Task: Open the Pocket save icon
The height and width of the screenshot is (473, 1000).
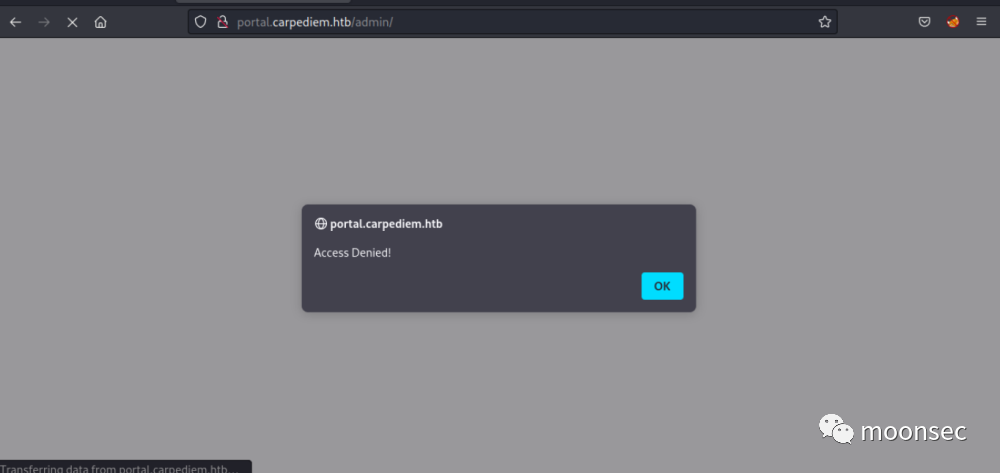Action: pos(924,22)
